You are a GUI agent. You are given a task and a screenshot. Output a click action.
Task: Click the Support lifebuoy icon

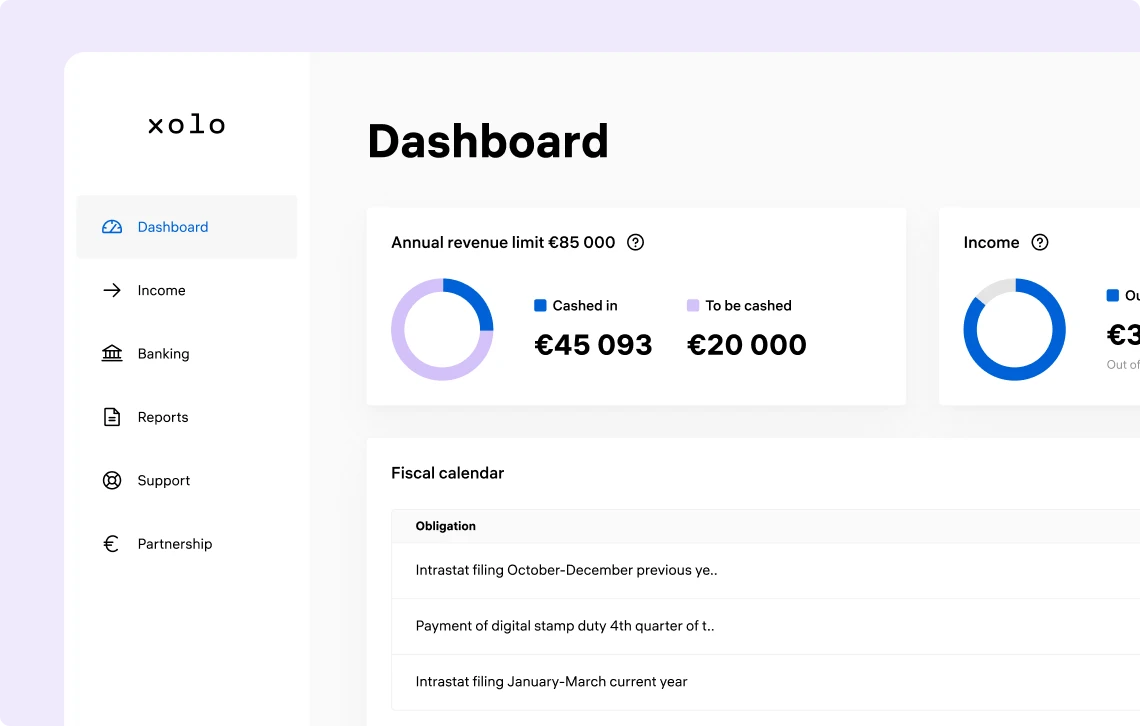pos(111,480)
